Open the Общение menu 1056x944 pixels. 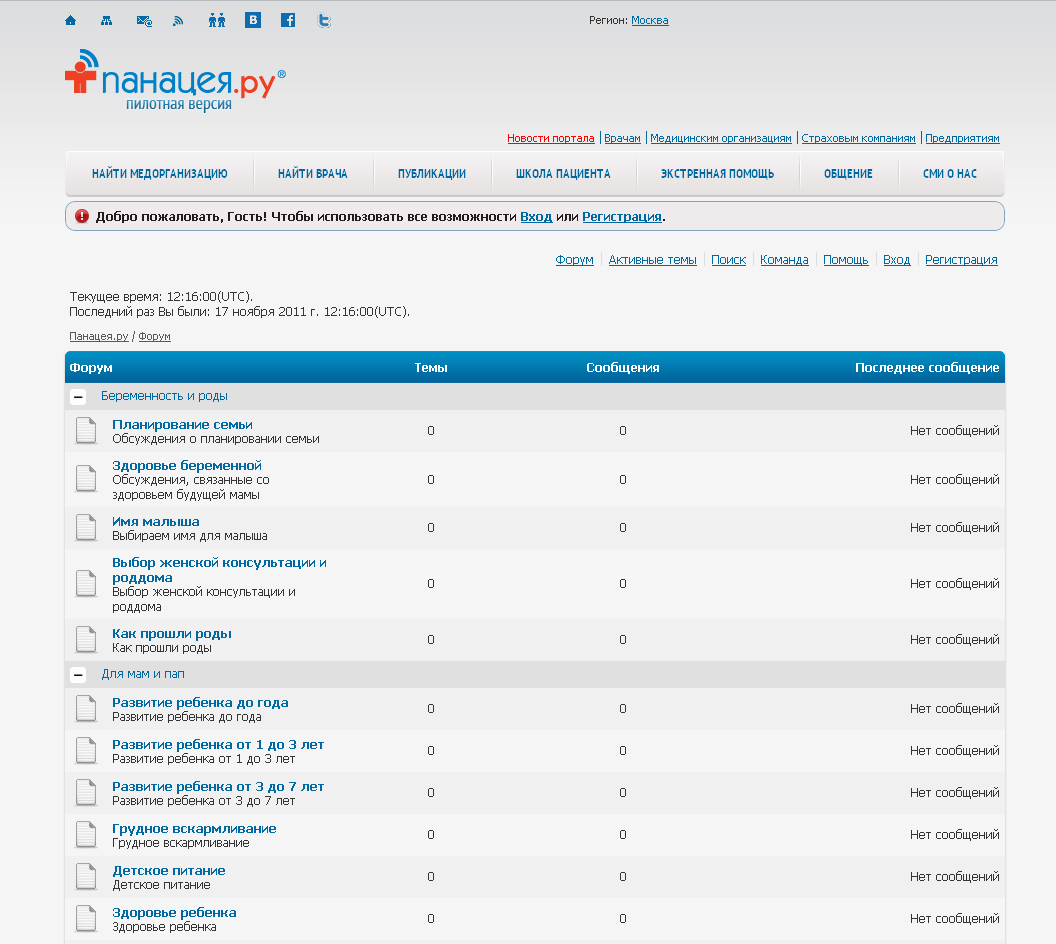[x=848, y=174]
